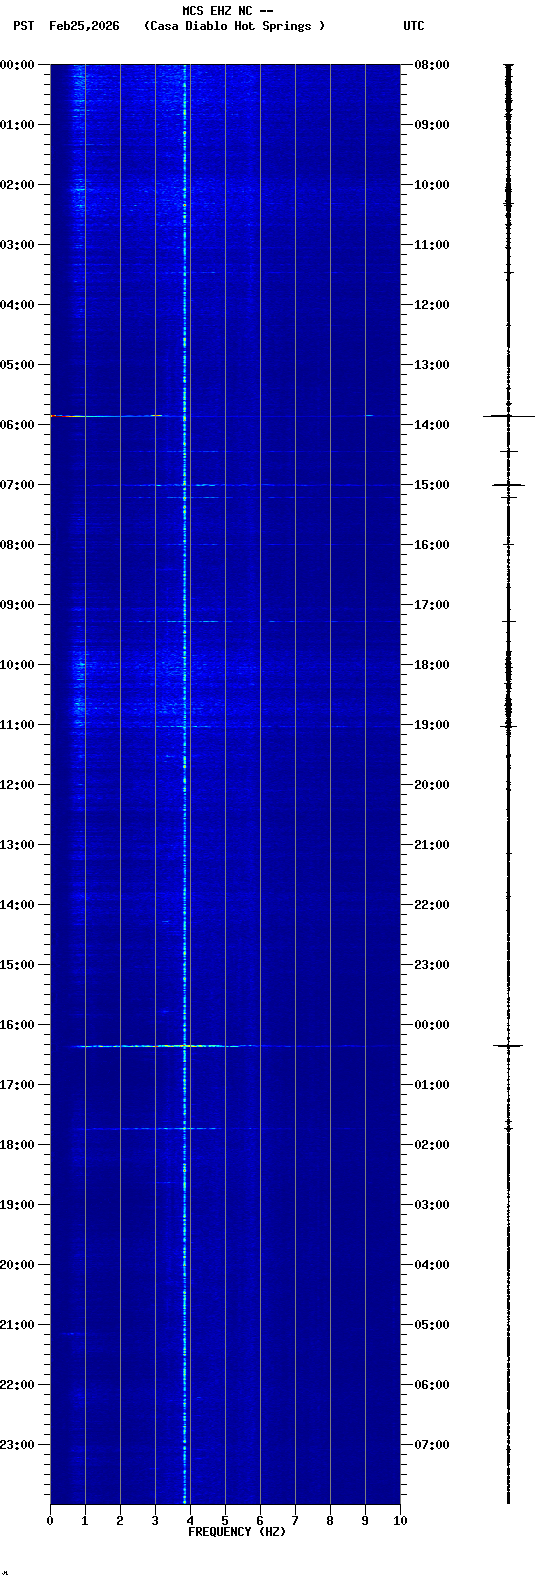The image size is (552, 1584).
Task: Click the 14:00 UTC time label
Action: pos(432,425)
